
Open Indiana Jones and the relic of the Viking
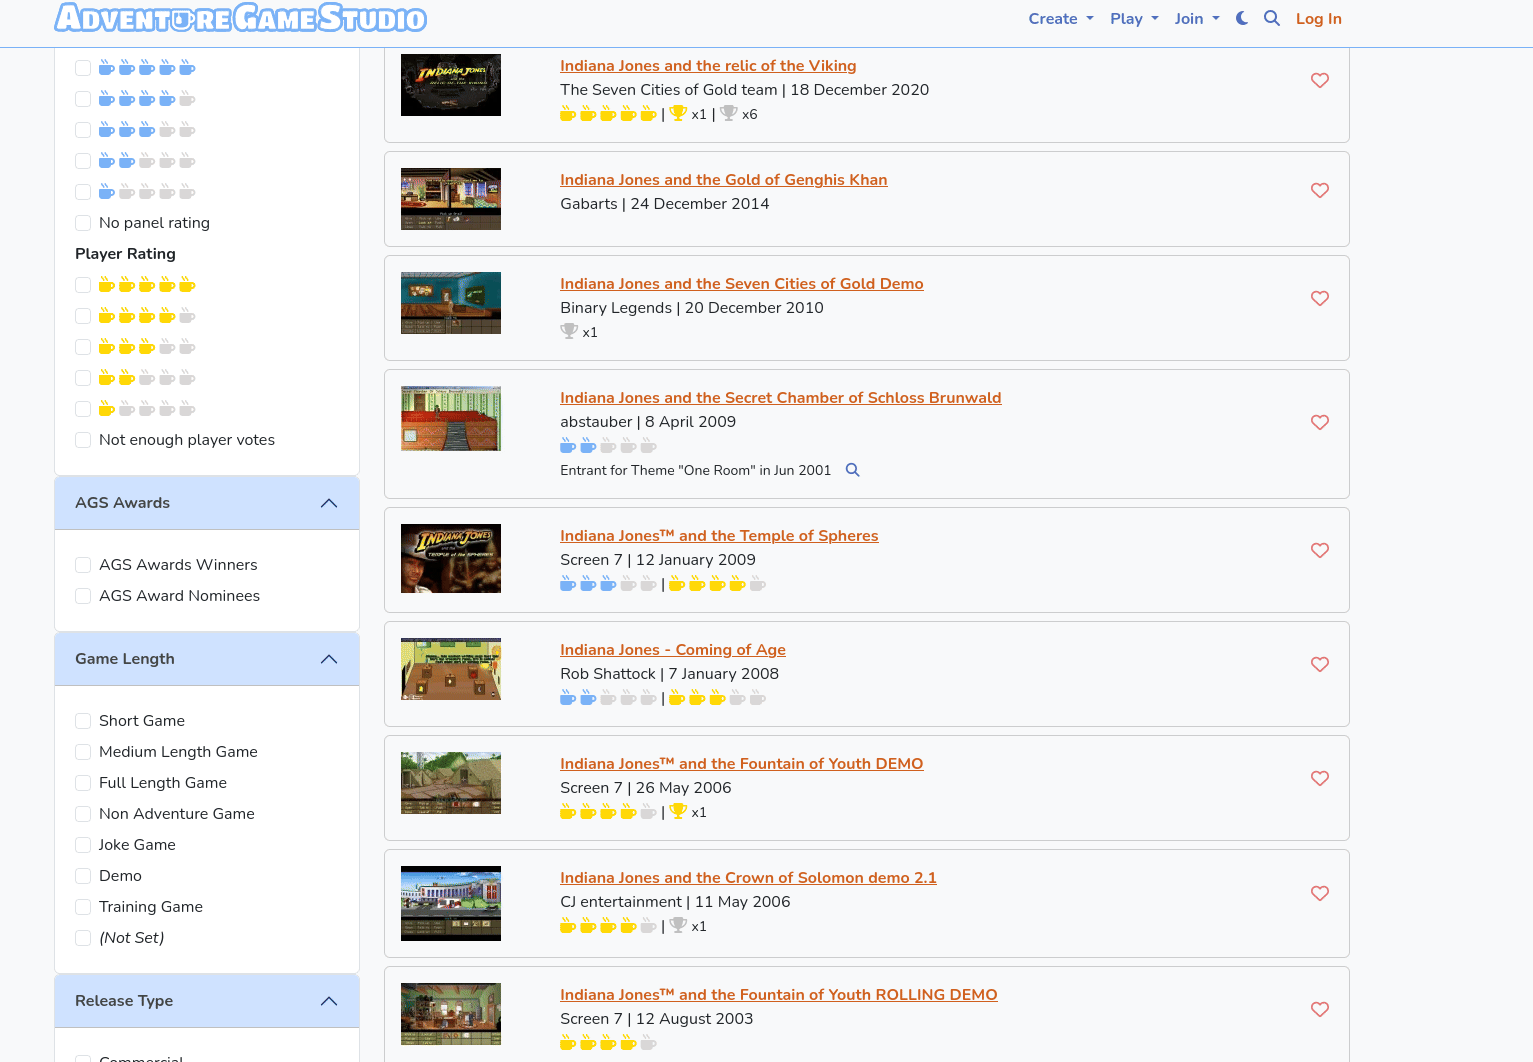point(707,66)
